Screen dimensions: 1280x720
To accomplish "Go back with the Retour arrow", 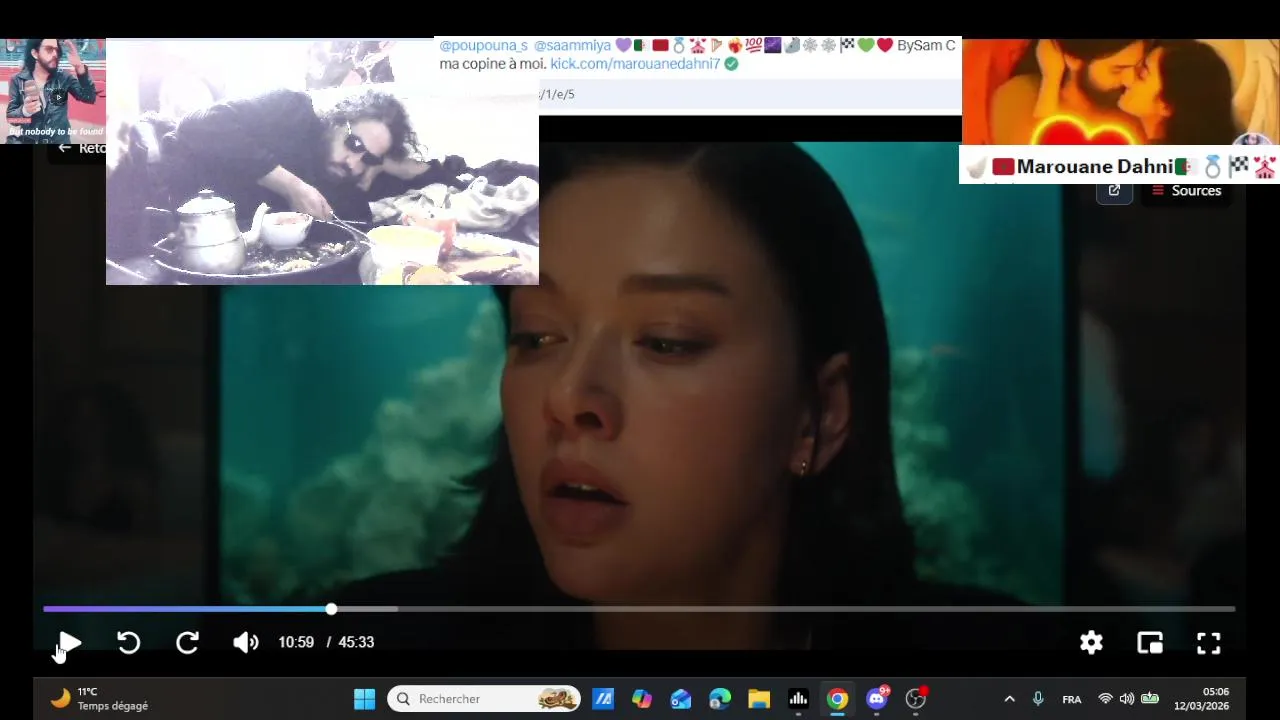I will tap(78, 148).
